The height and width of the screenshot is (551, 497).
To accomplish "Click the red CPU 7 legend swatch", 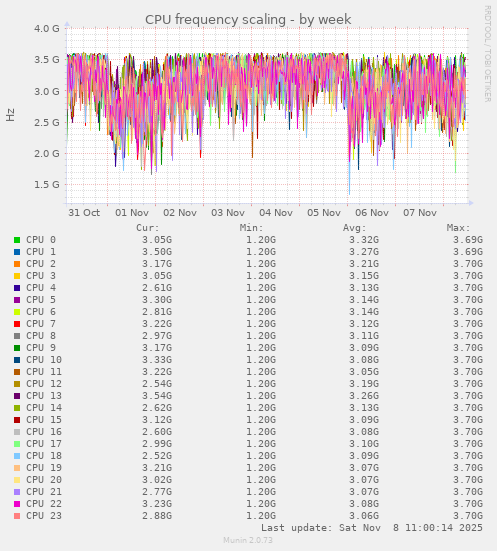I will coord(17,324).
